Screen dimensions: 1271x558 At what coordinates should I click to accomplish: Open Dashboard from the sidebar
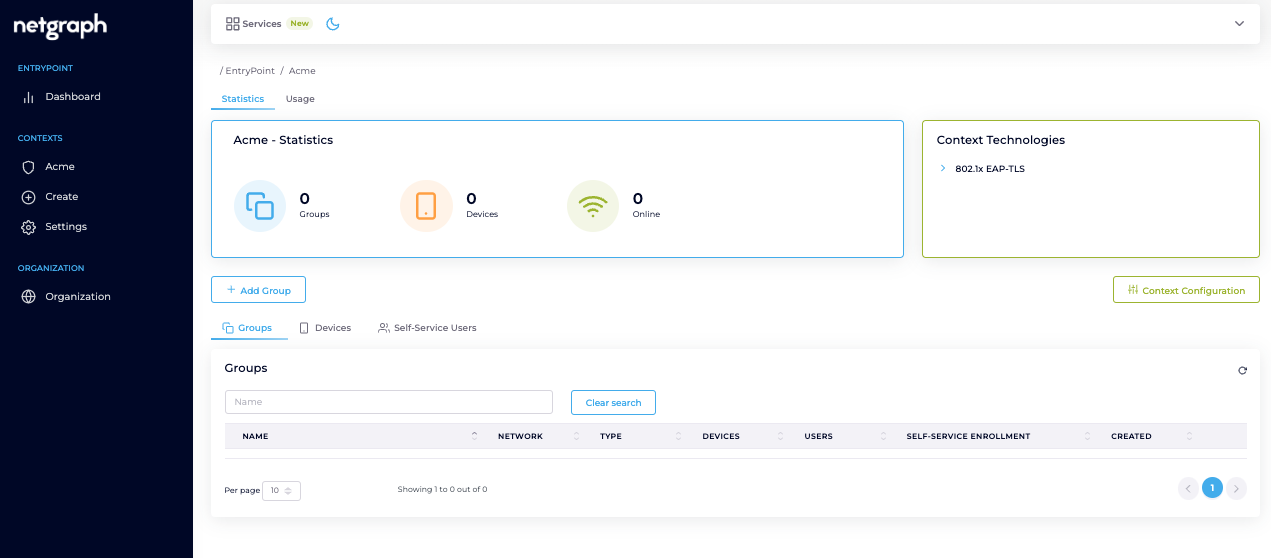tap(72, 97)
